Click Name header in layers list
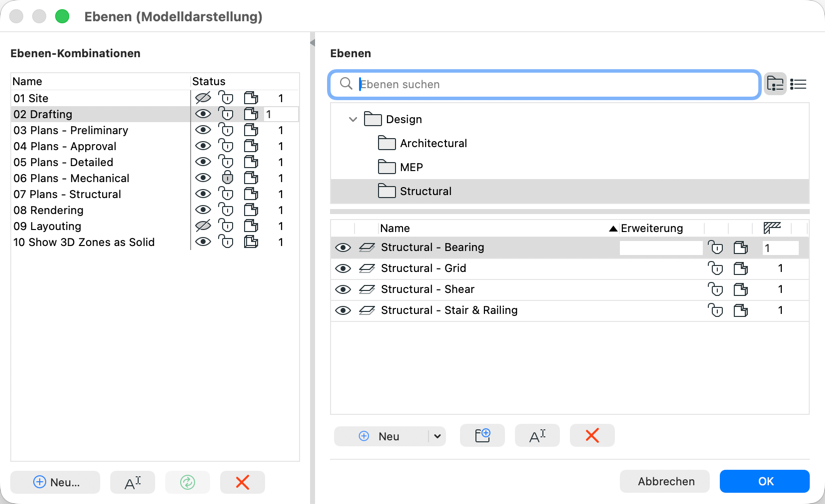The width and height of the screenshot is (825, 504). (x=395, y=228)
